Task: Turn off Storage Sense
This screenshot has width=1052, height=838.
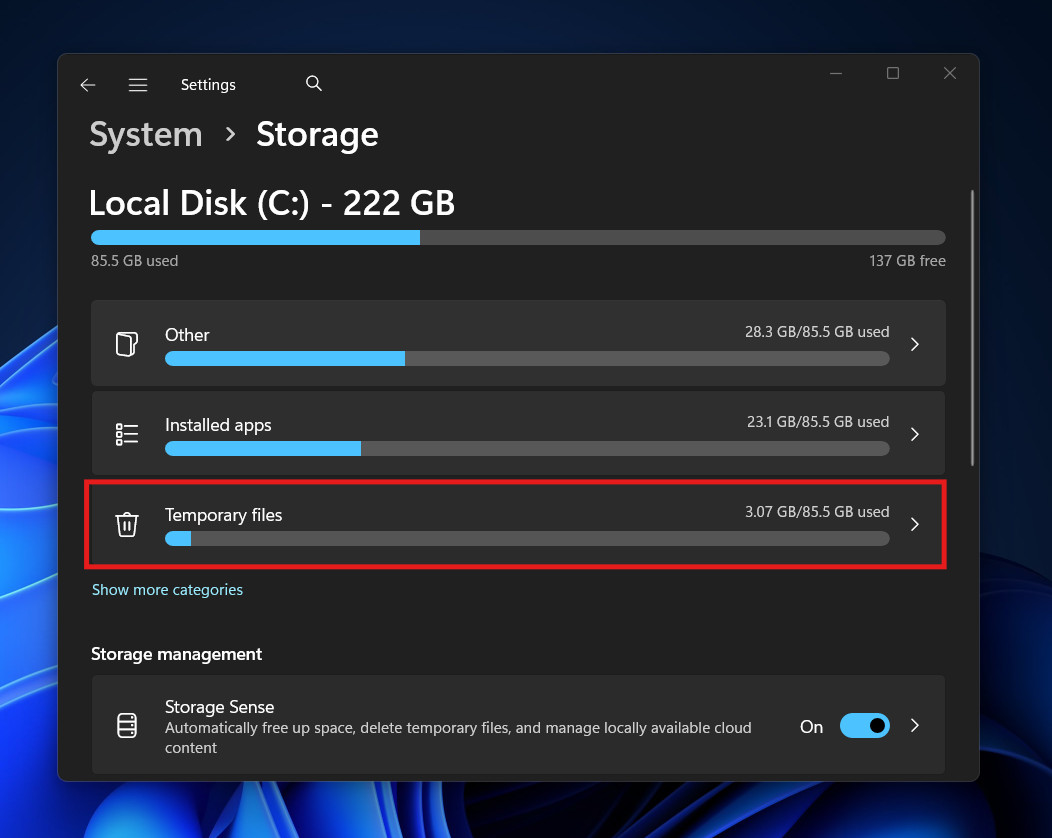Action: pyautogui.click(x=864, y=725)
